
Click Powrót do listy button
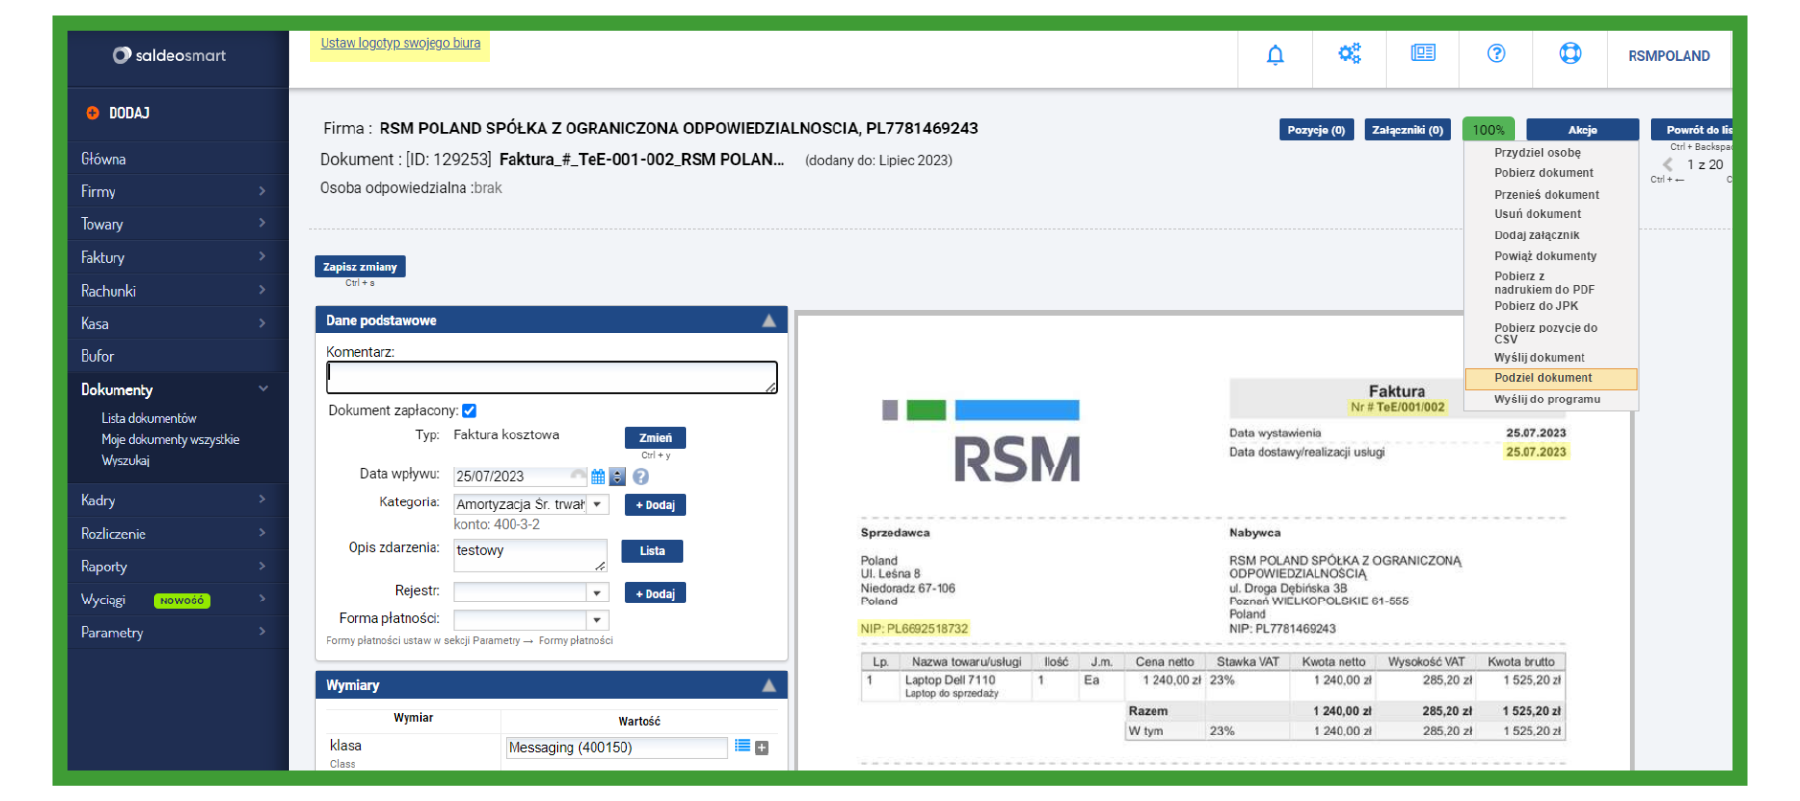[1692, 130]
